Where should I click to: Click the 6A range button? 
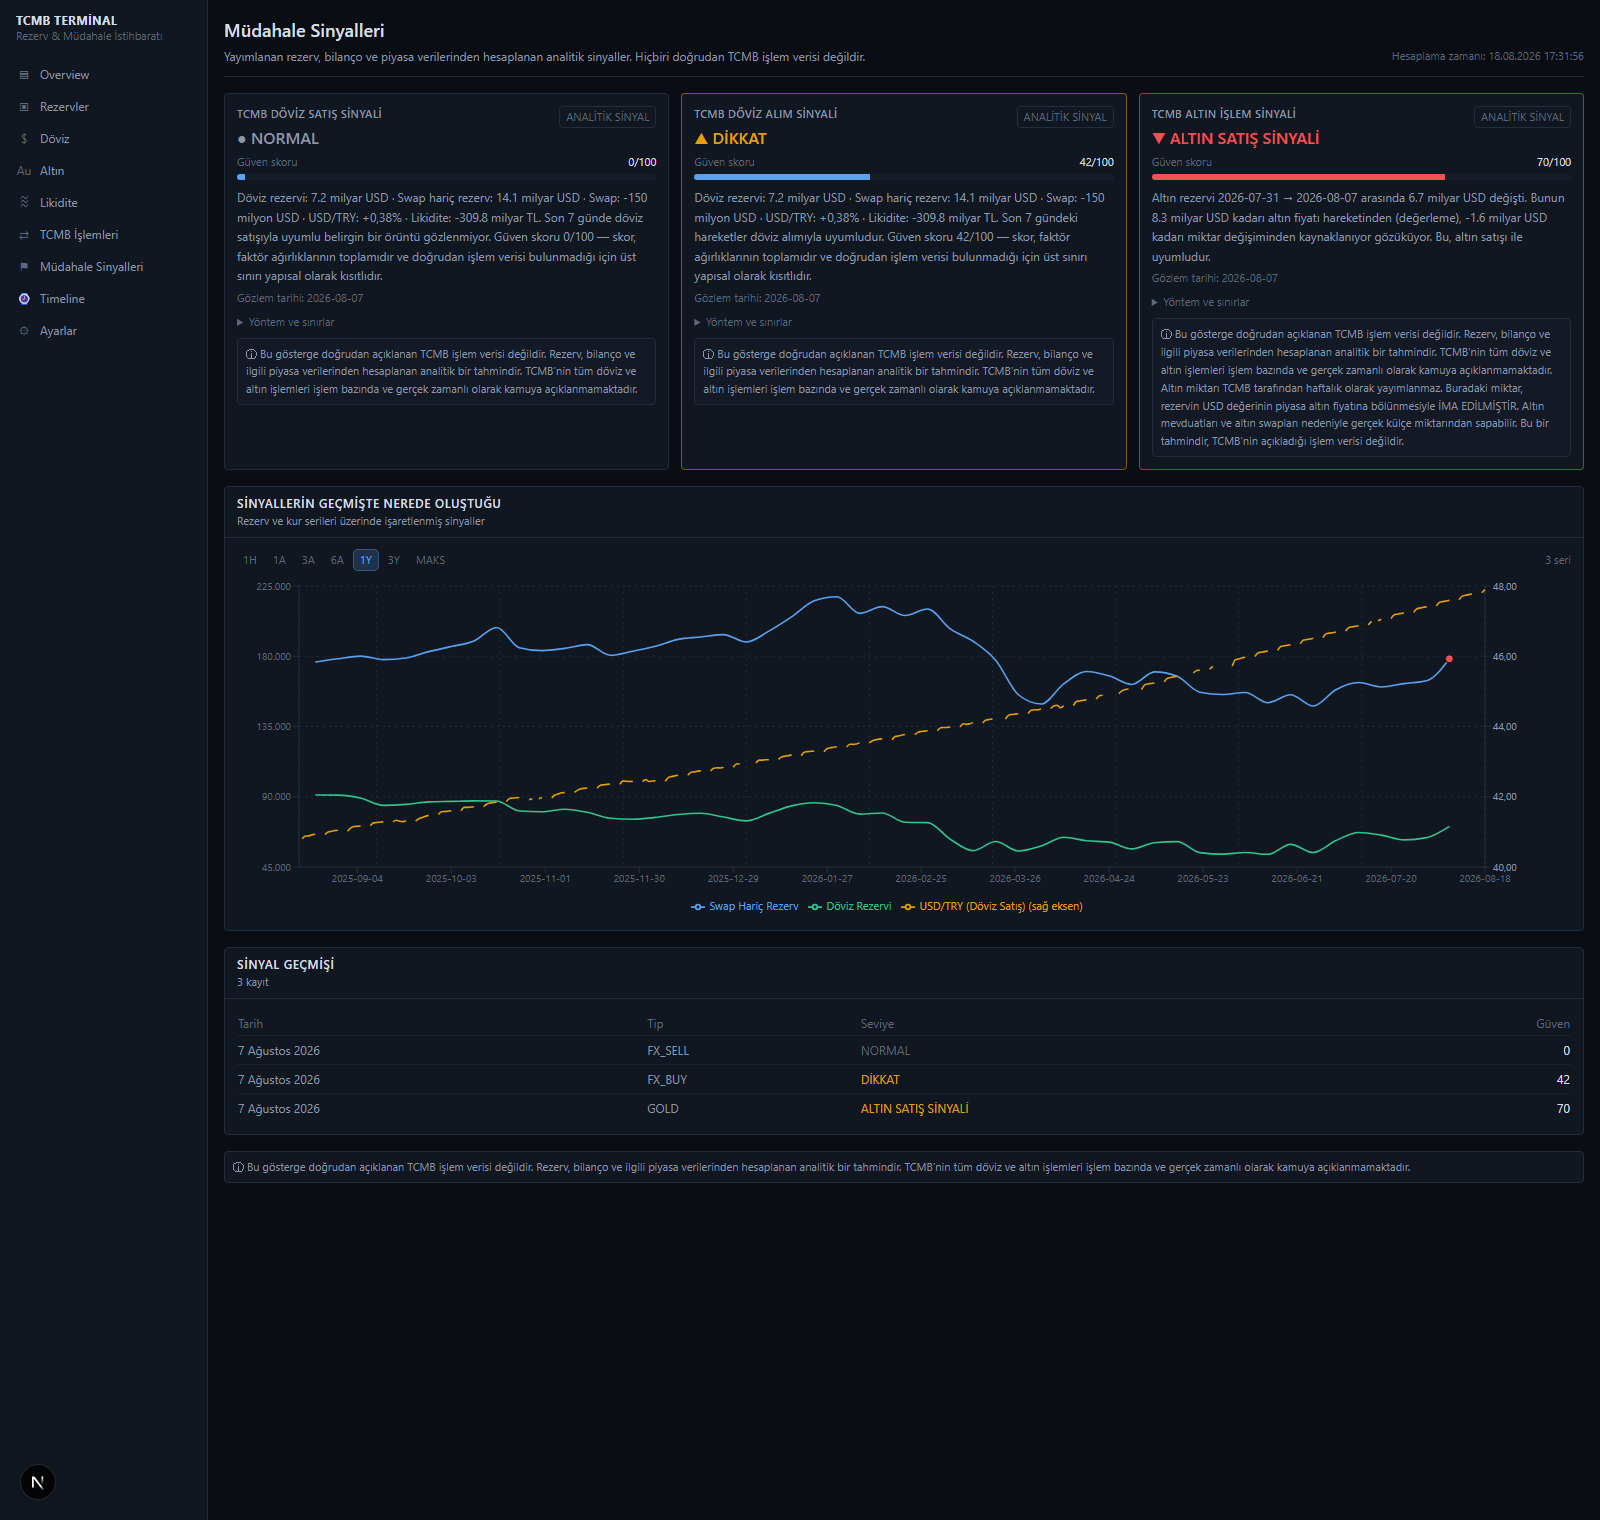(x=337, y=560)
